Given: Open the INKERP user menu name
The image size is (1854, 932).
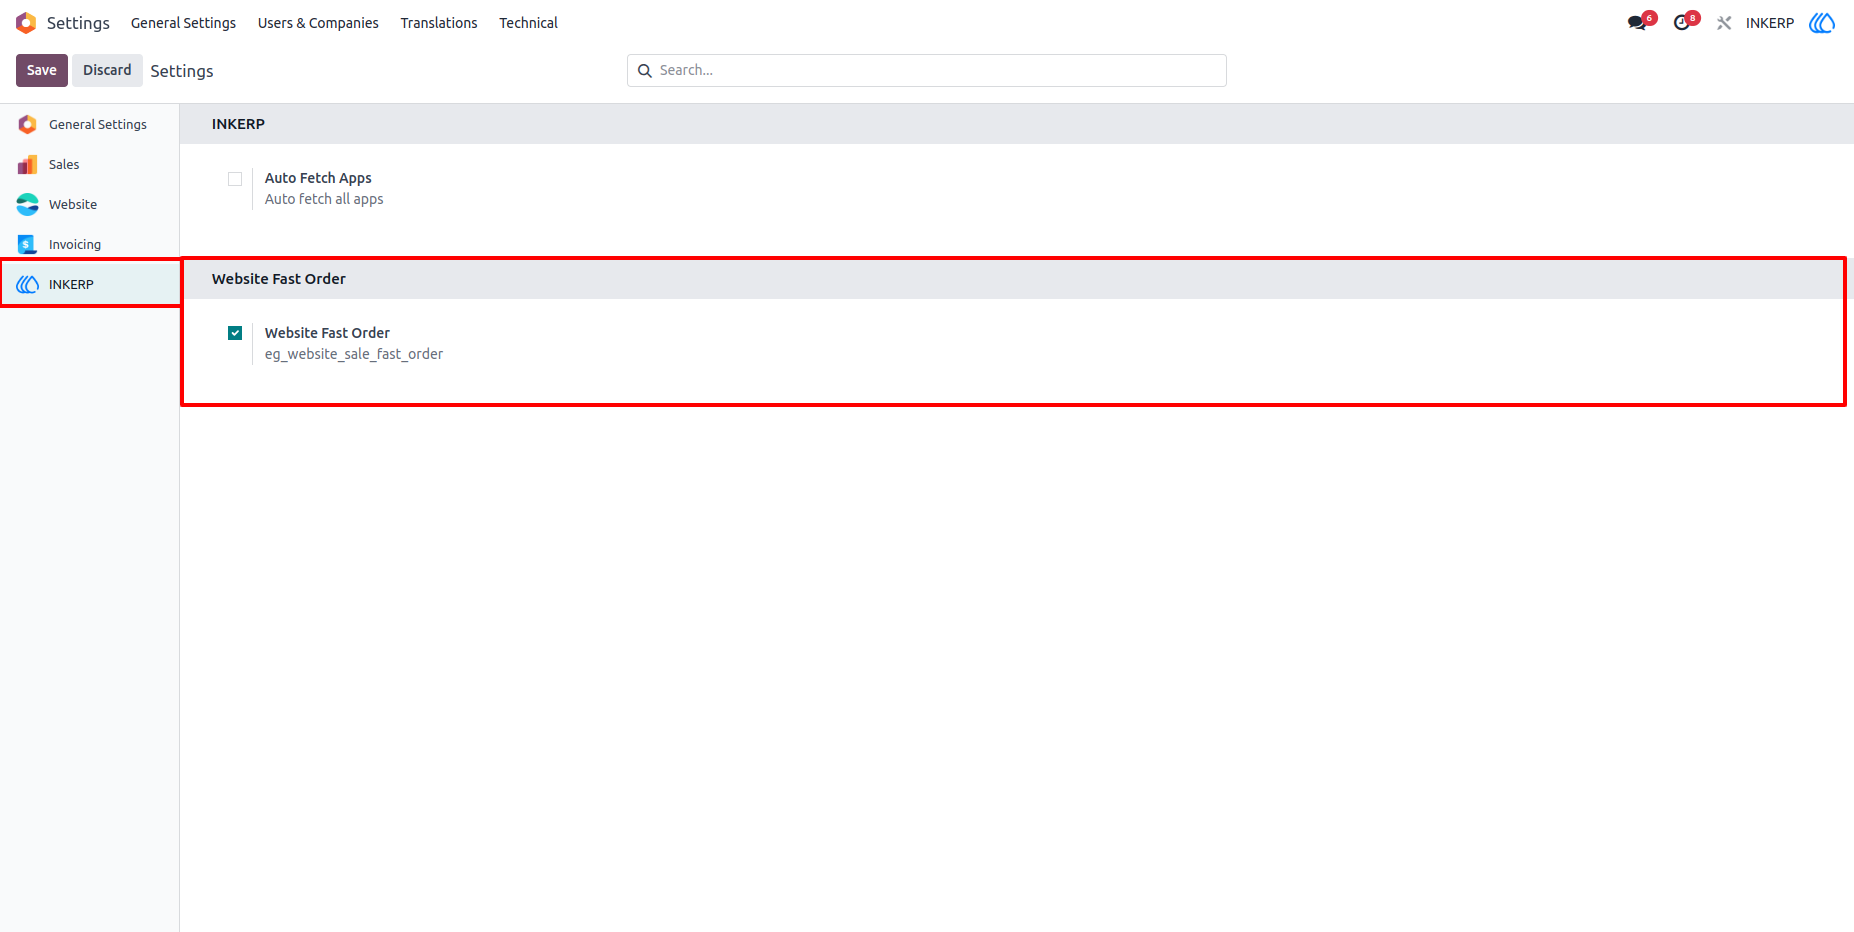Looking at the screenshot, I should (x=1770, y=23).
